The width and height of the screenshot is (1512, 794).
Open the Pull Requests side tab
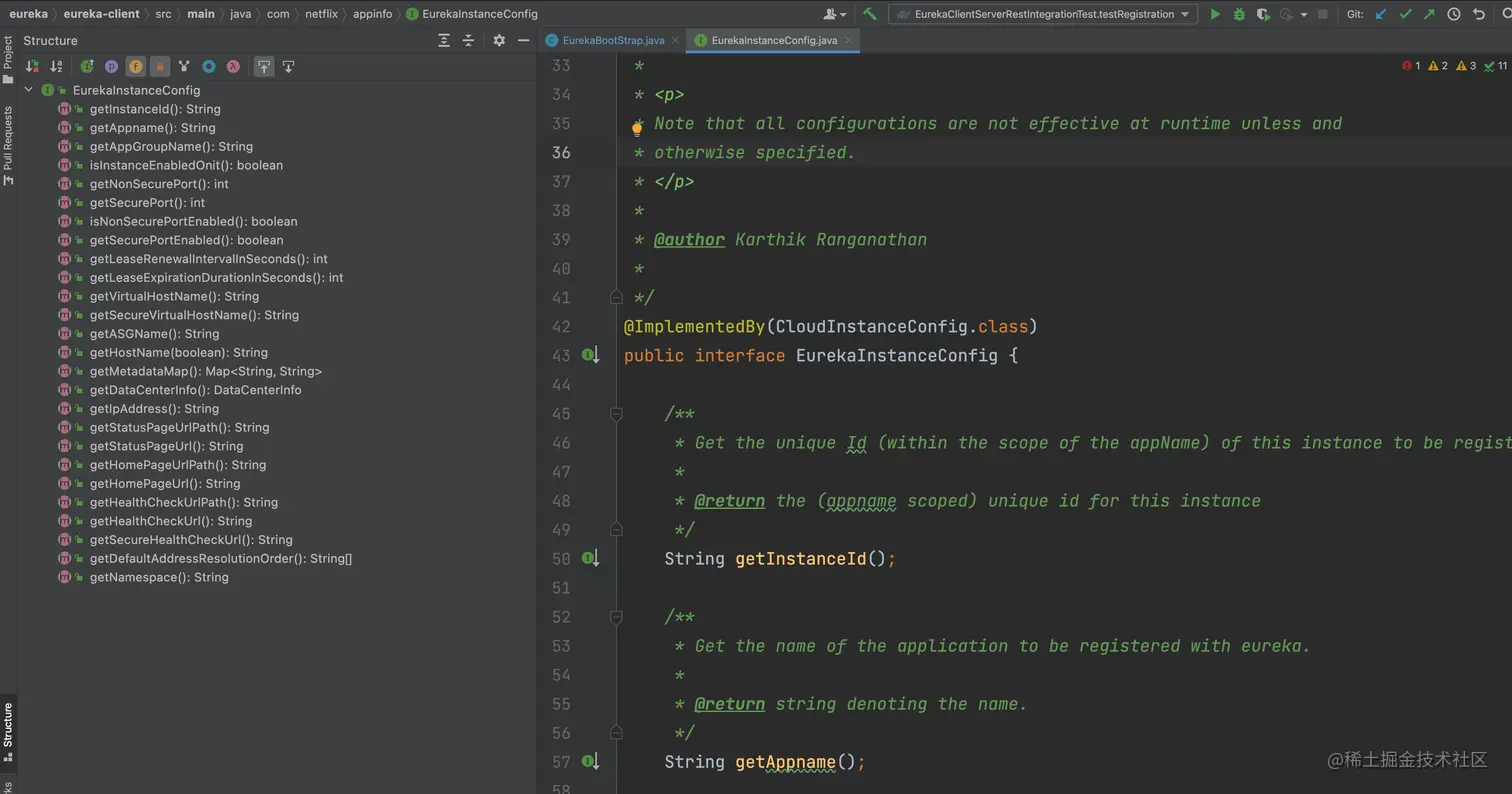click(8, 146)
